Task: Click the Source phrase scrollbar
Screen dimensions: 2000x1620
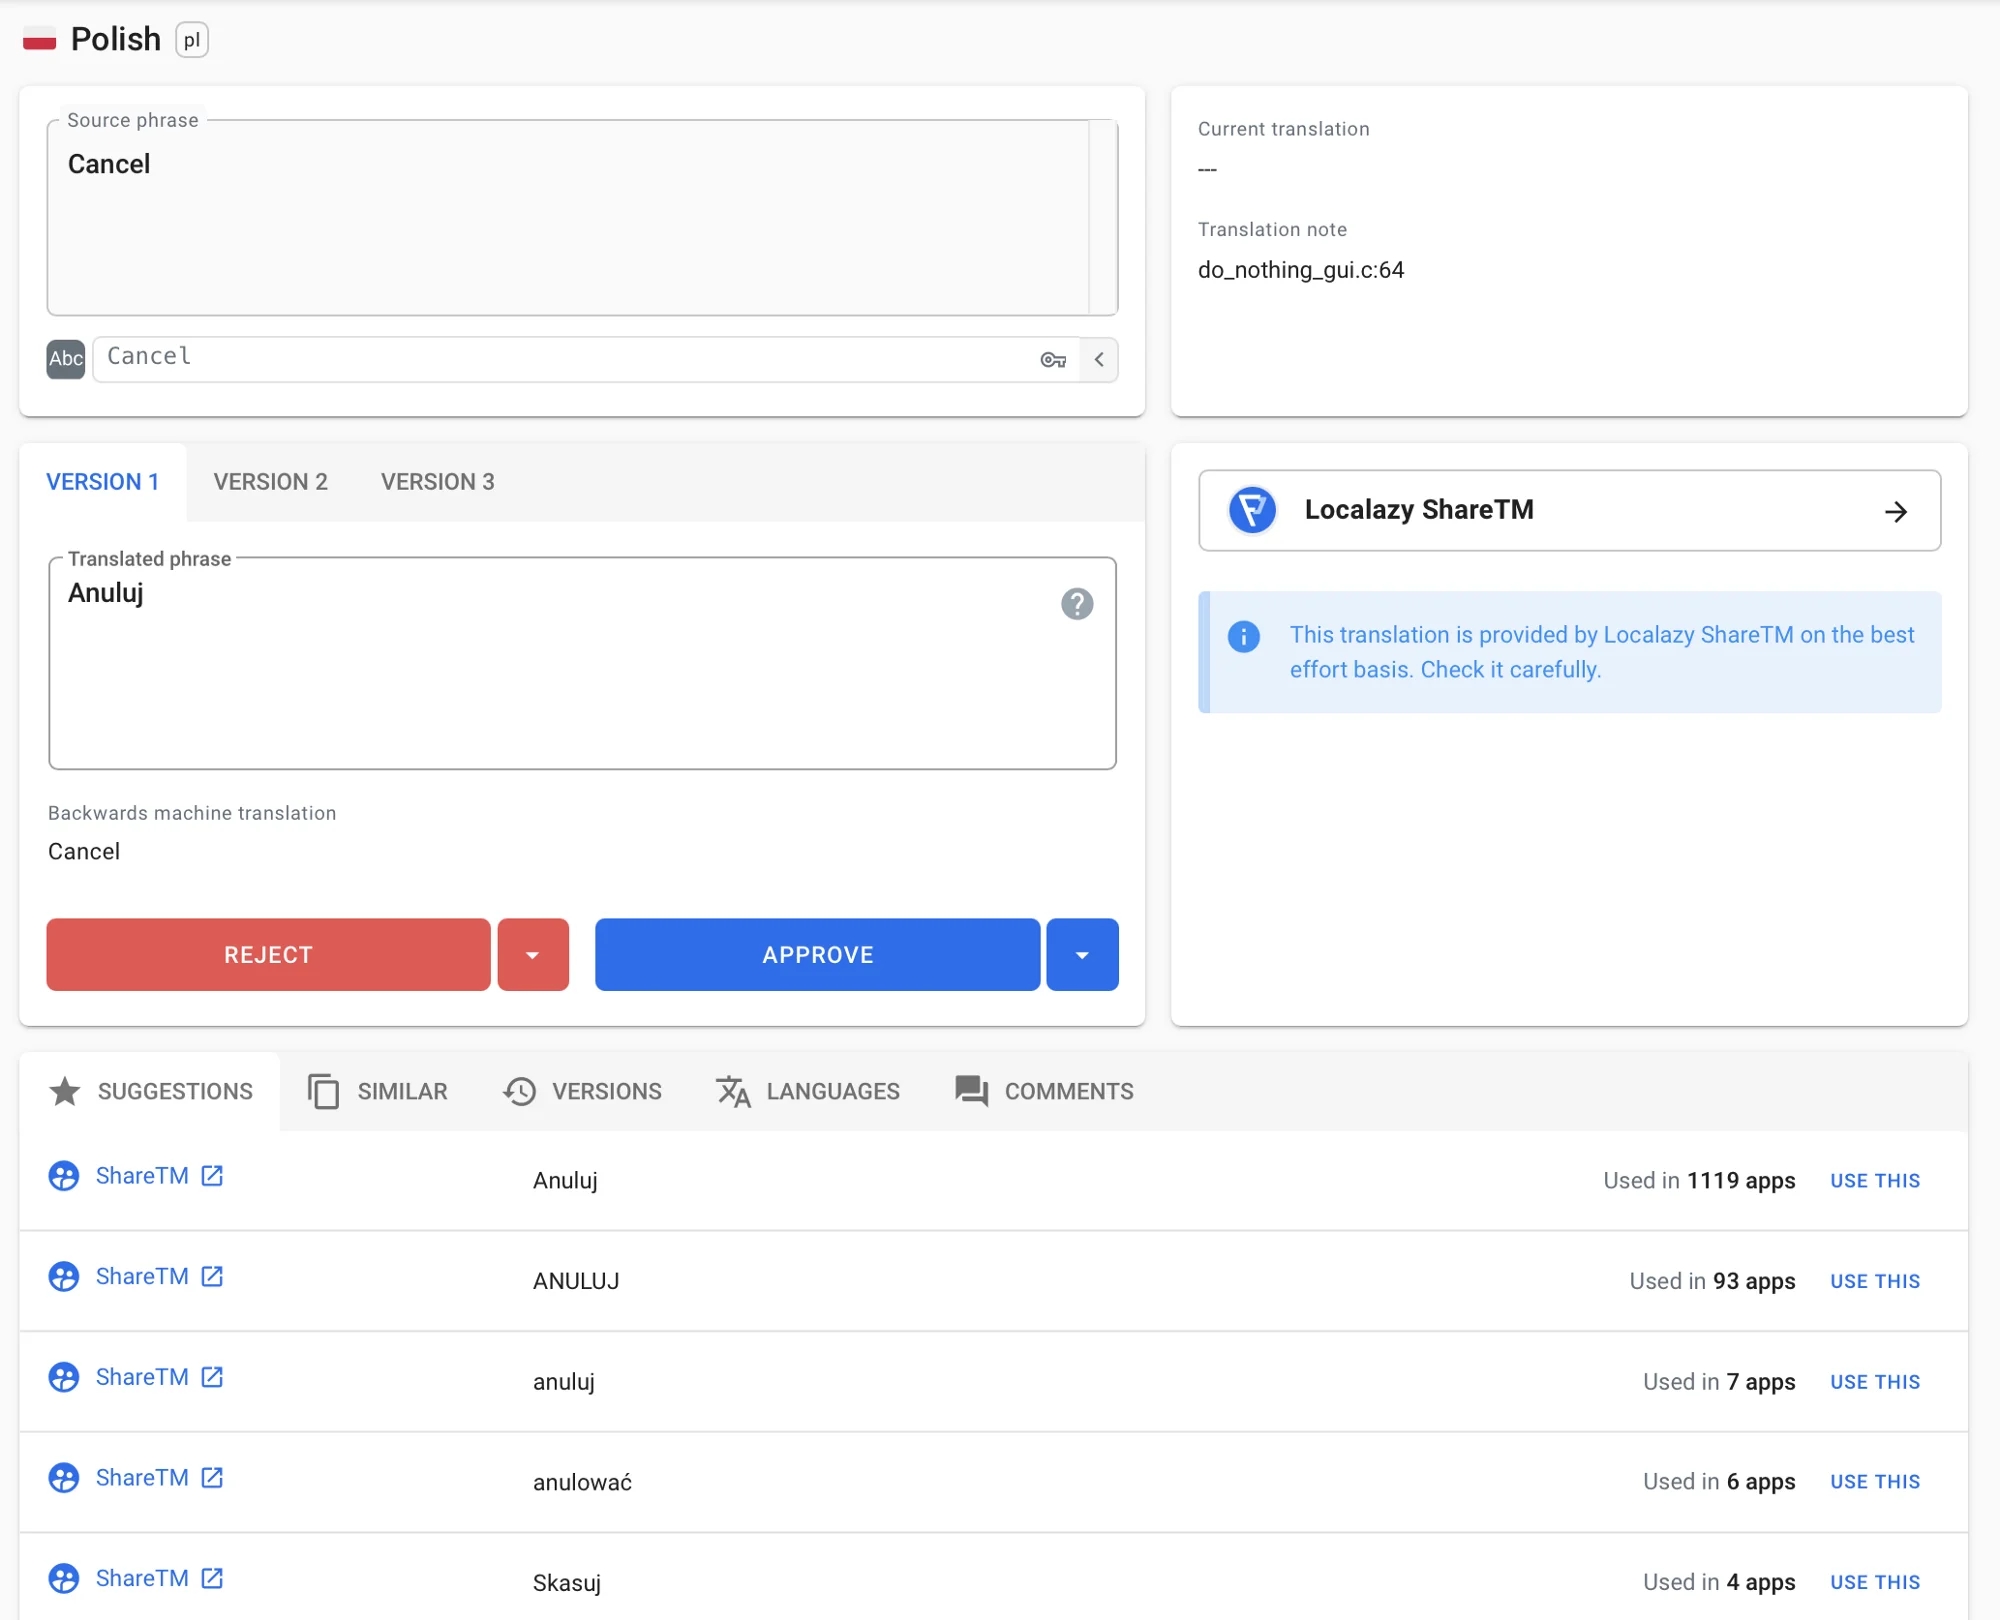Action: (1102, 218)
